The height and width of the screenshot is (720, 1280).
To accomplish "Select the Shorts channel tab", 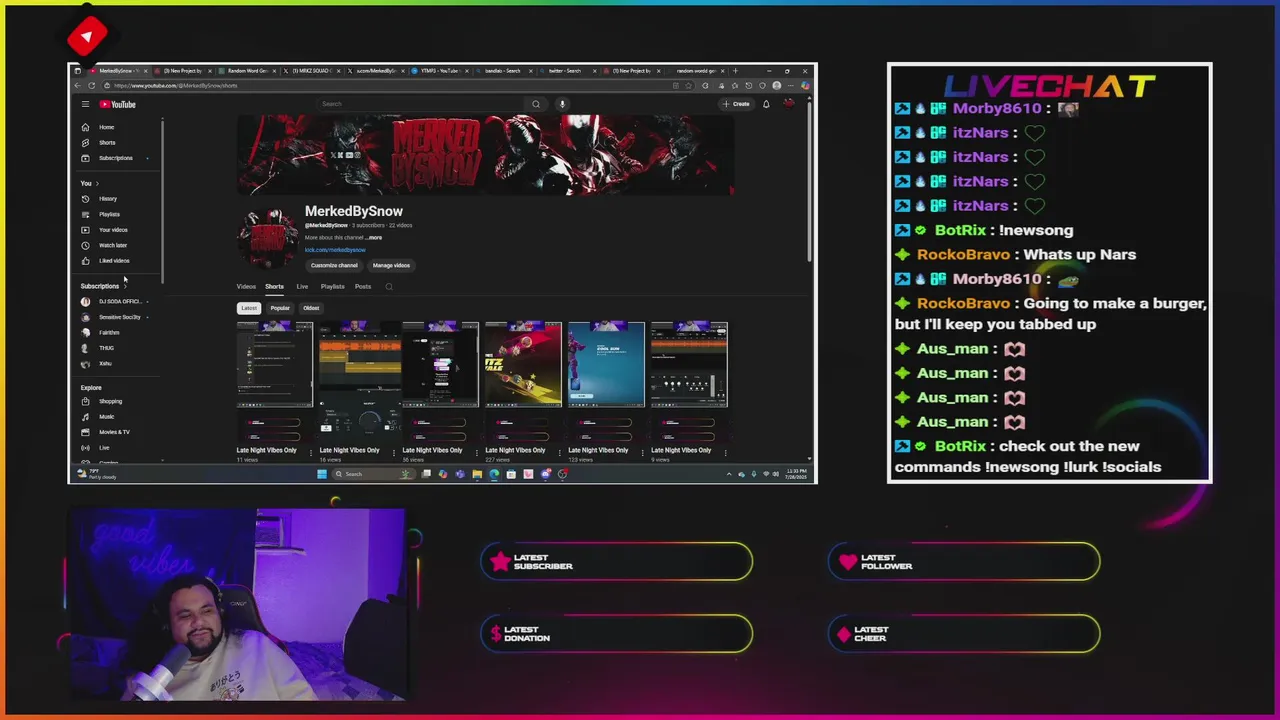I will tap(274, 287).
